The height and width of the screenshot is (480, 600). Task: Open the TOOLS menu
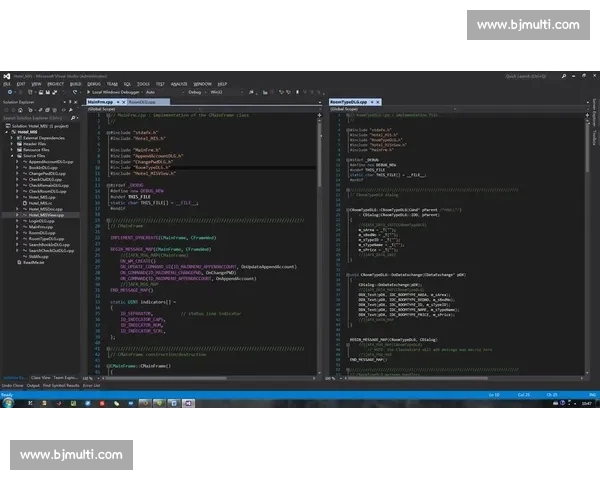point(143,84)
